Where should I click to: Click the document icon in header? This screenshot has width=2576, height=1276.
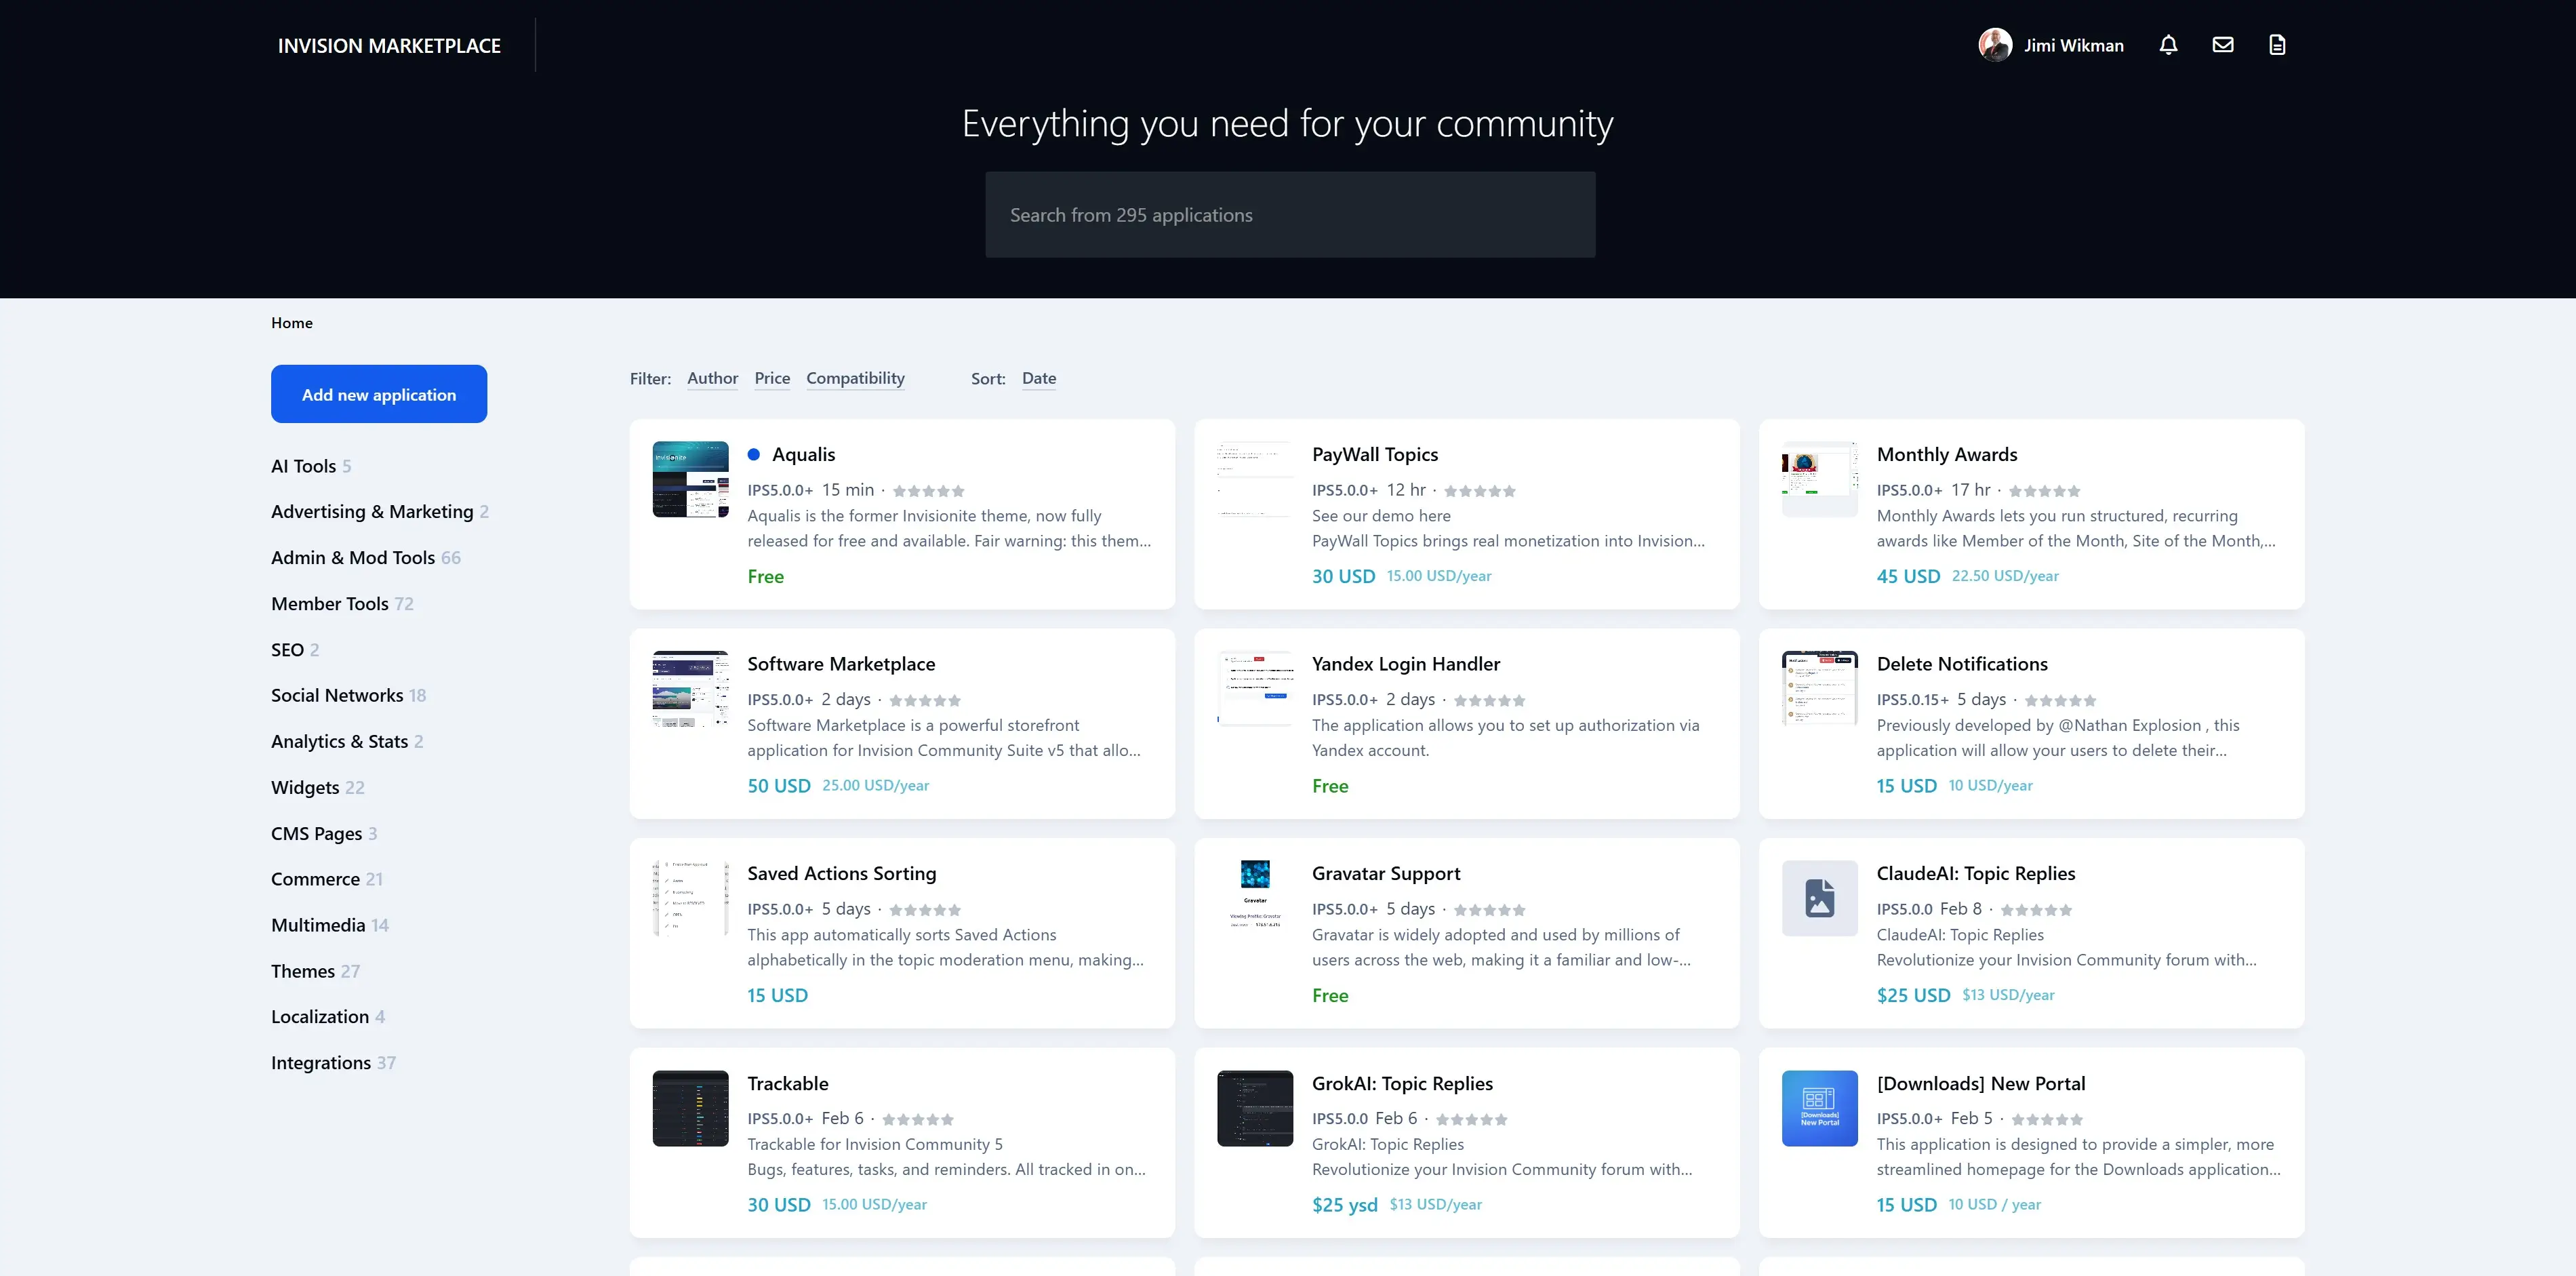click(2277, 45)
